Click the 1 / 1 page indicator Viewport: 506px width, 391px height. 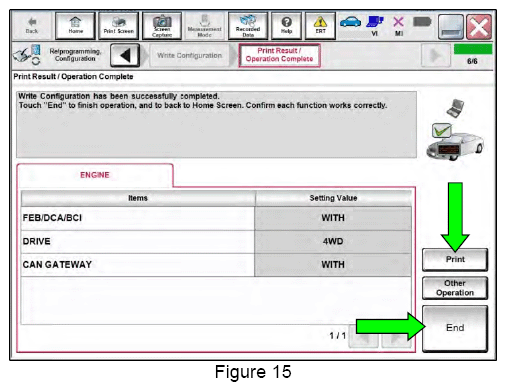tap(337, 336)
